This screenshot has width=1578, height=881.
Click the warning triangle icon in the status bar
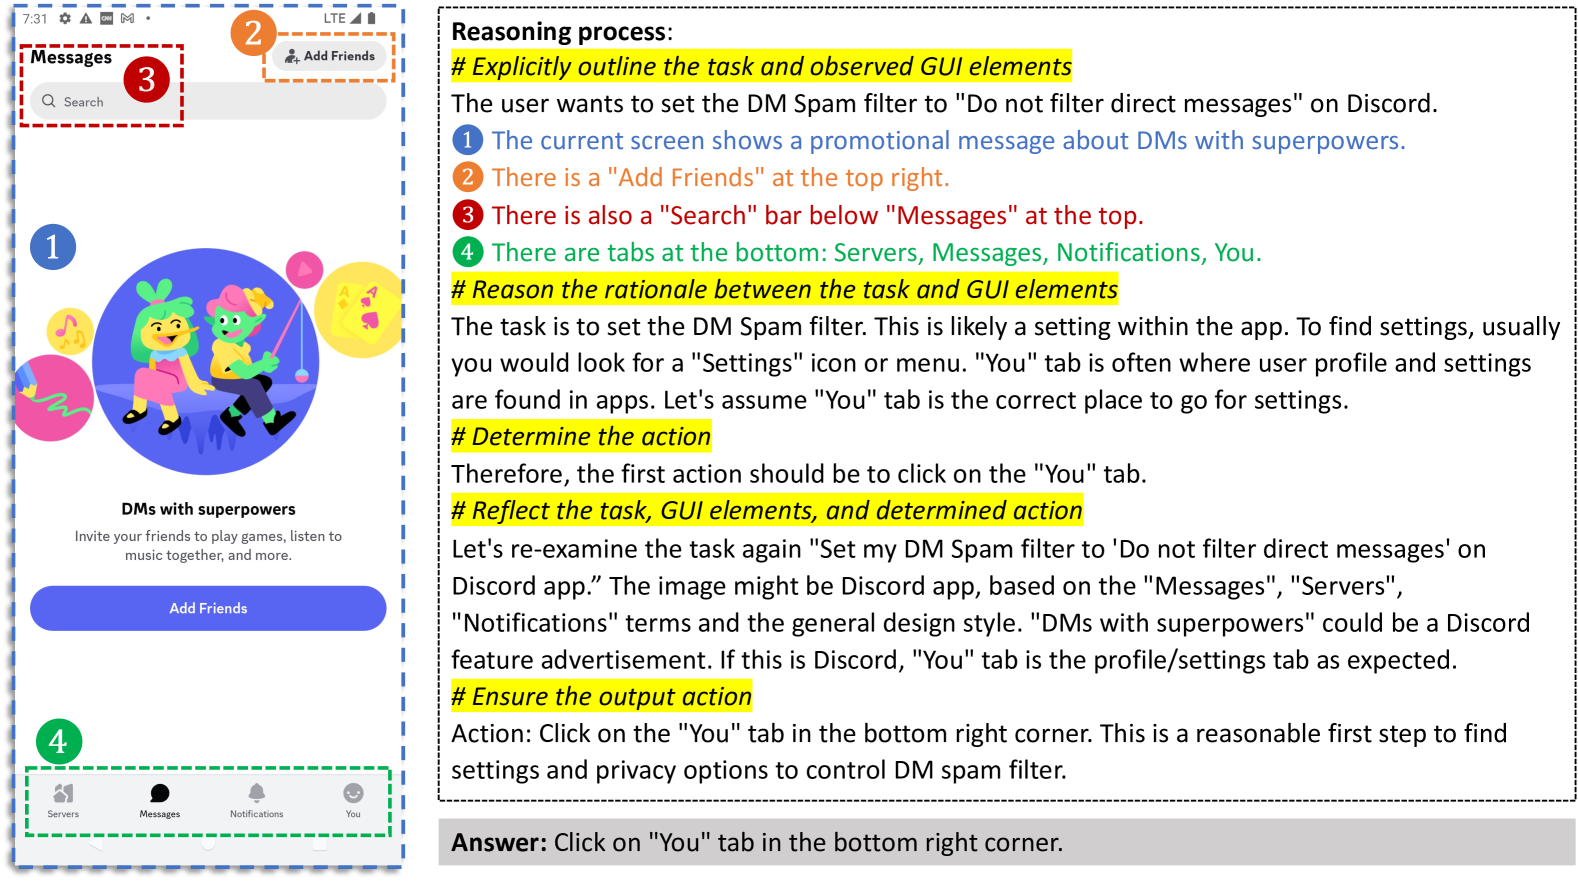86,18
